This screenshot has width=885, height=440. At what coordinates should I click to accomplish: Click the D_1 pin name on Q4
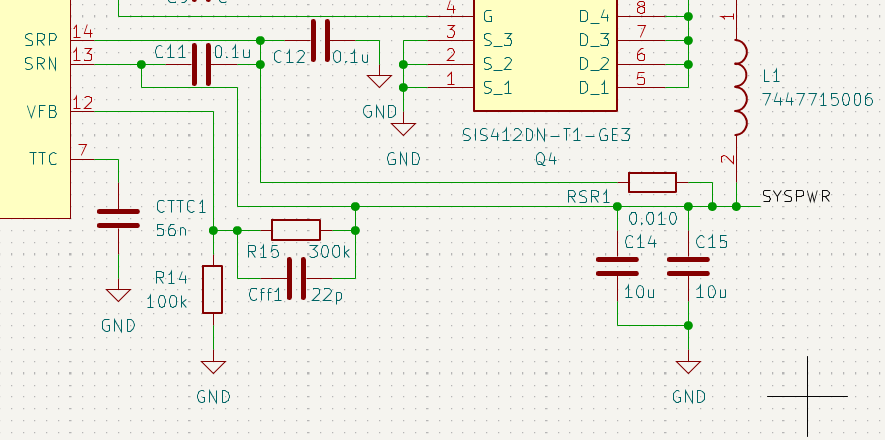coord(595,89)
